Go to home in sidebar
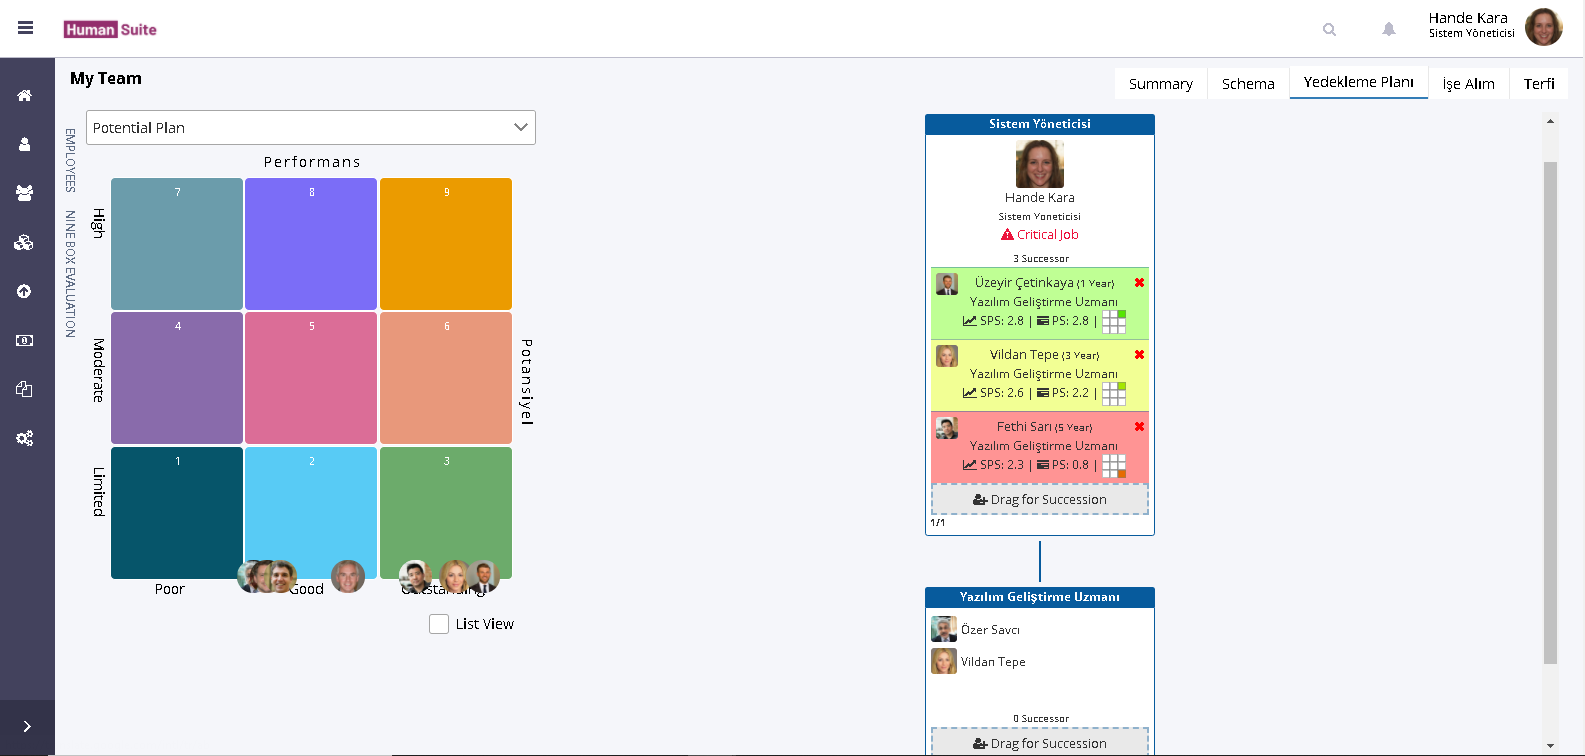The image size is (1585, 756). [25, 95]
